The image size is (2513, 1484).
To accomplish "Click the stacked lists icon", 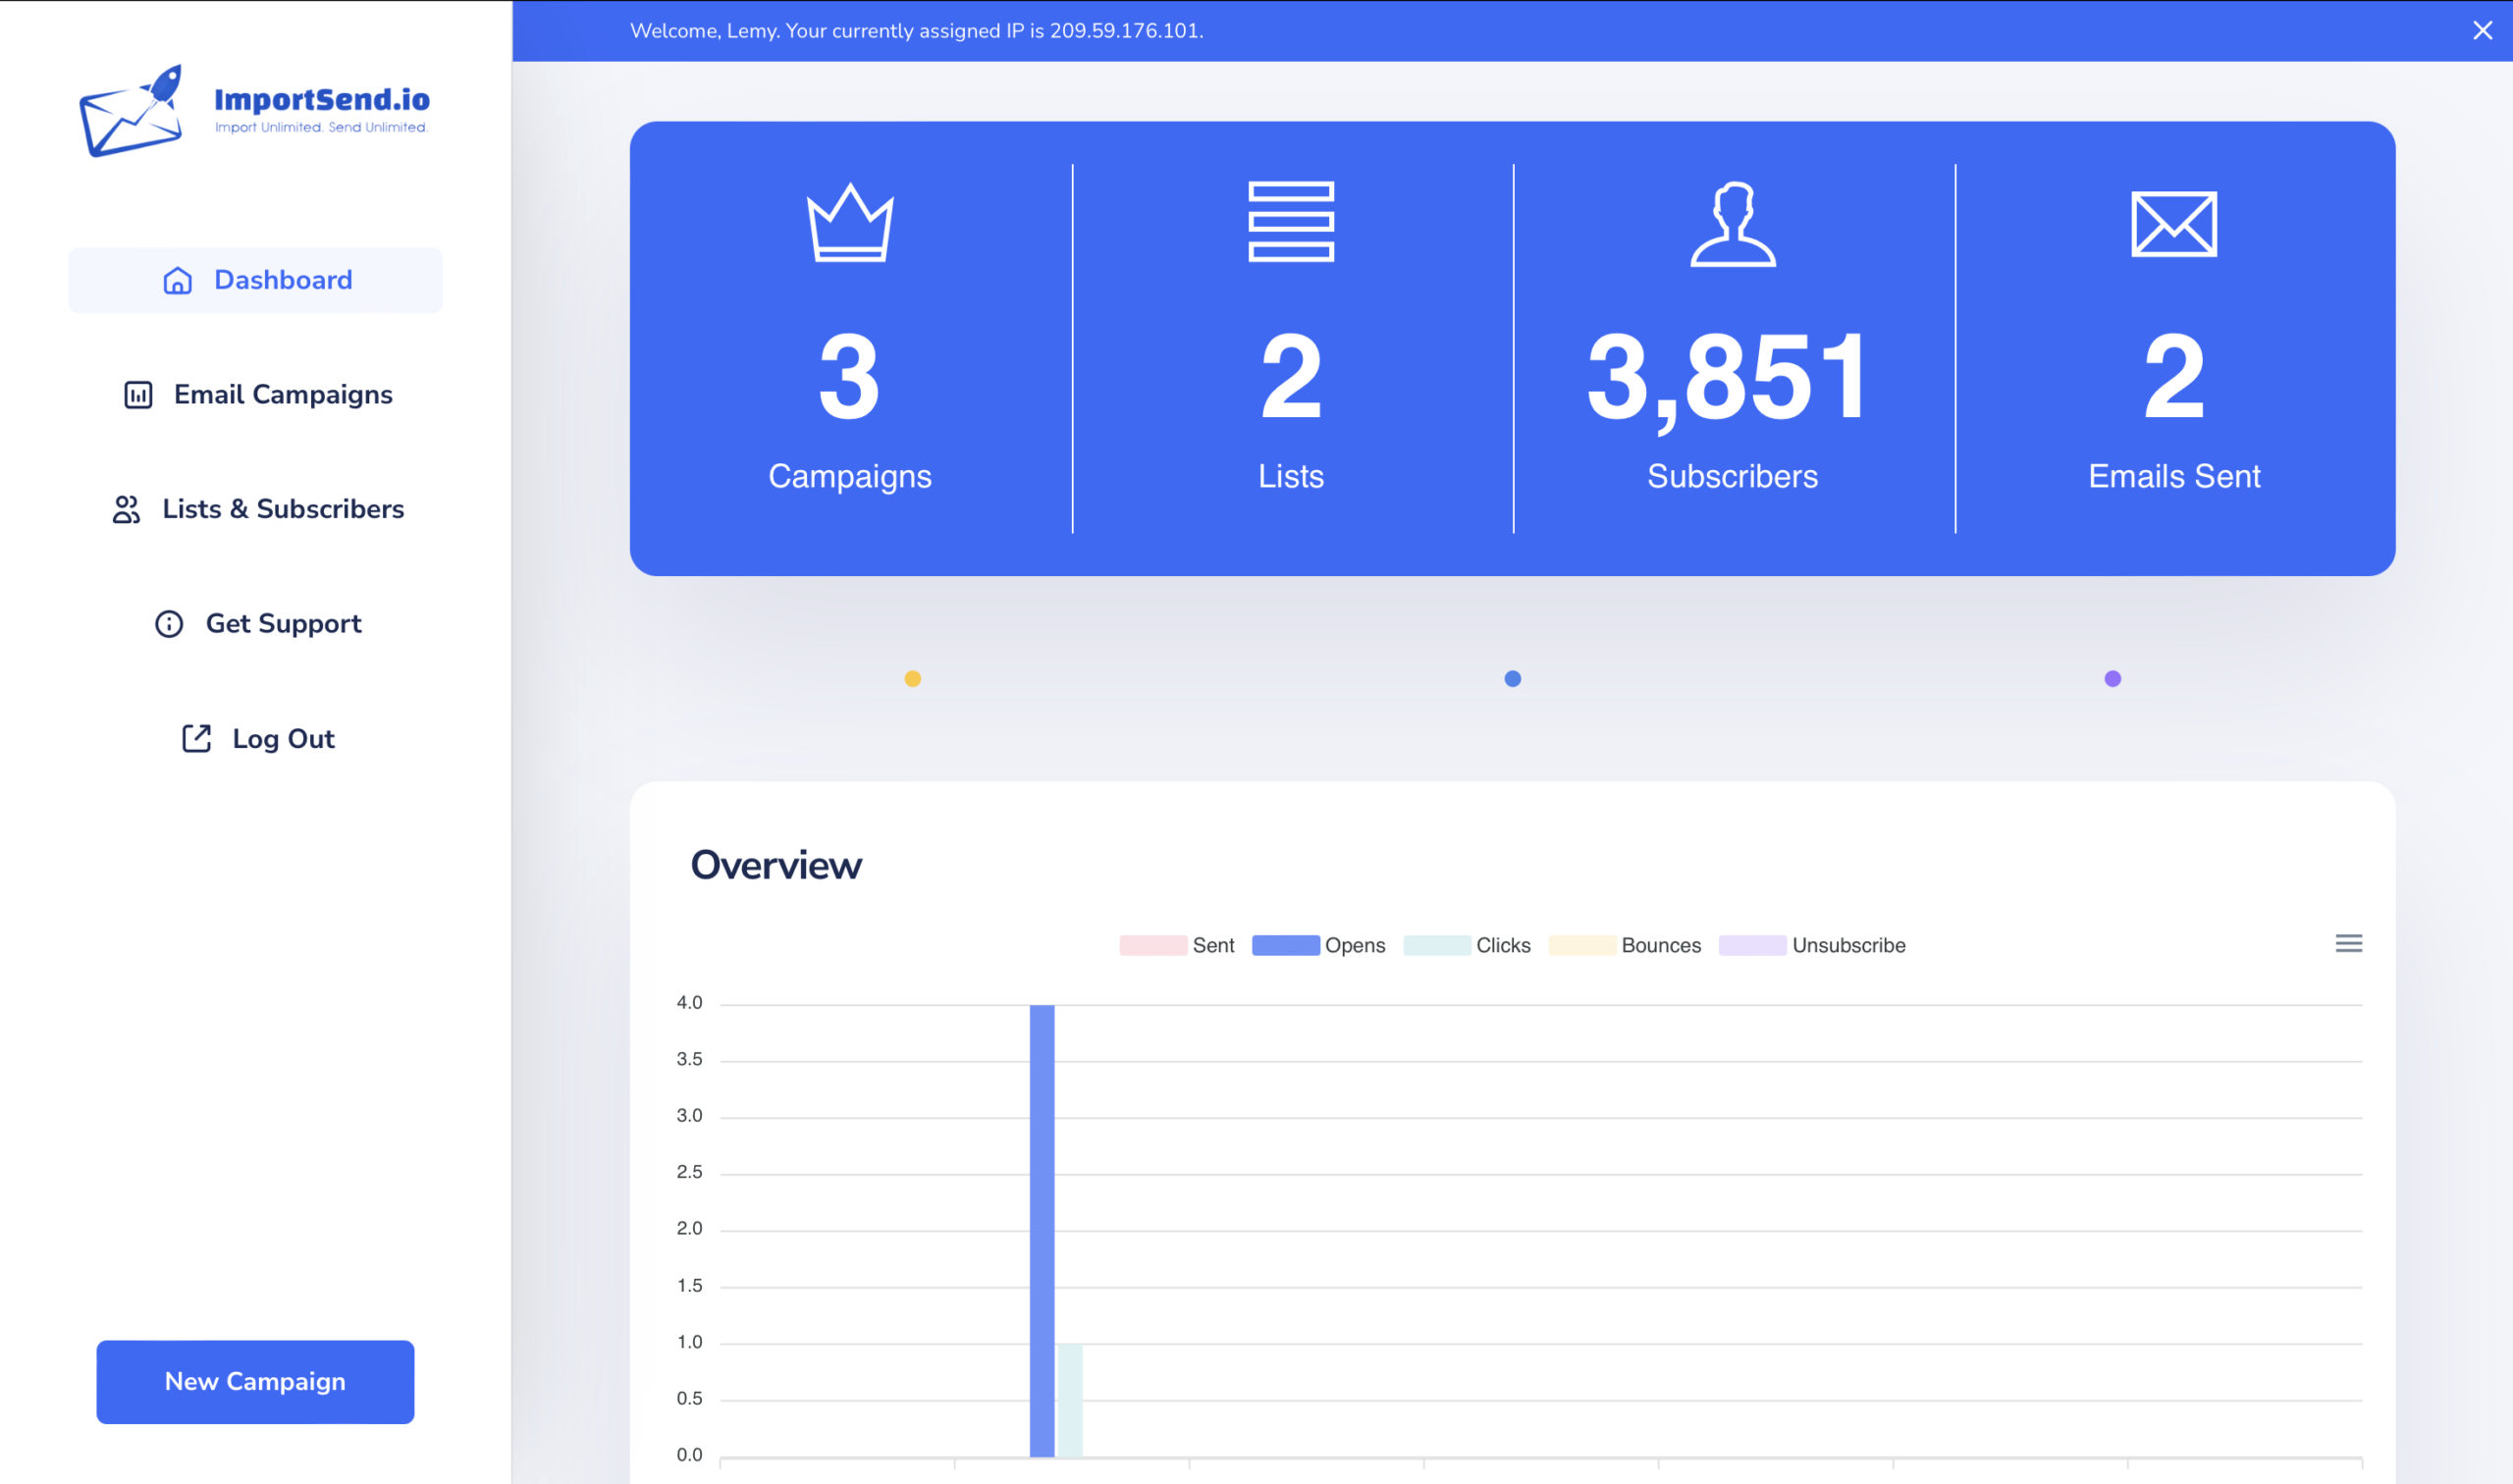I will (1291, 222).
